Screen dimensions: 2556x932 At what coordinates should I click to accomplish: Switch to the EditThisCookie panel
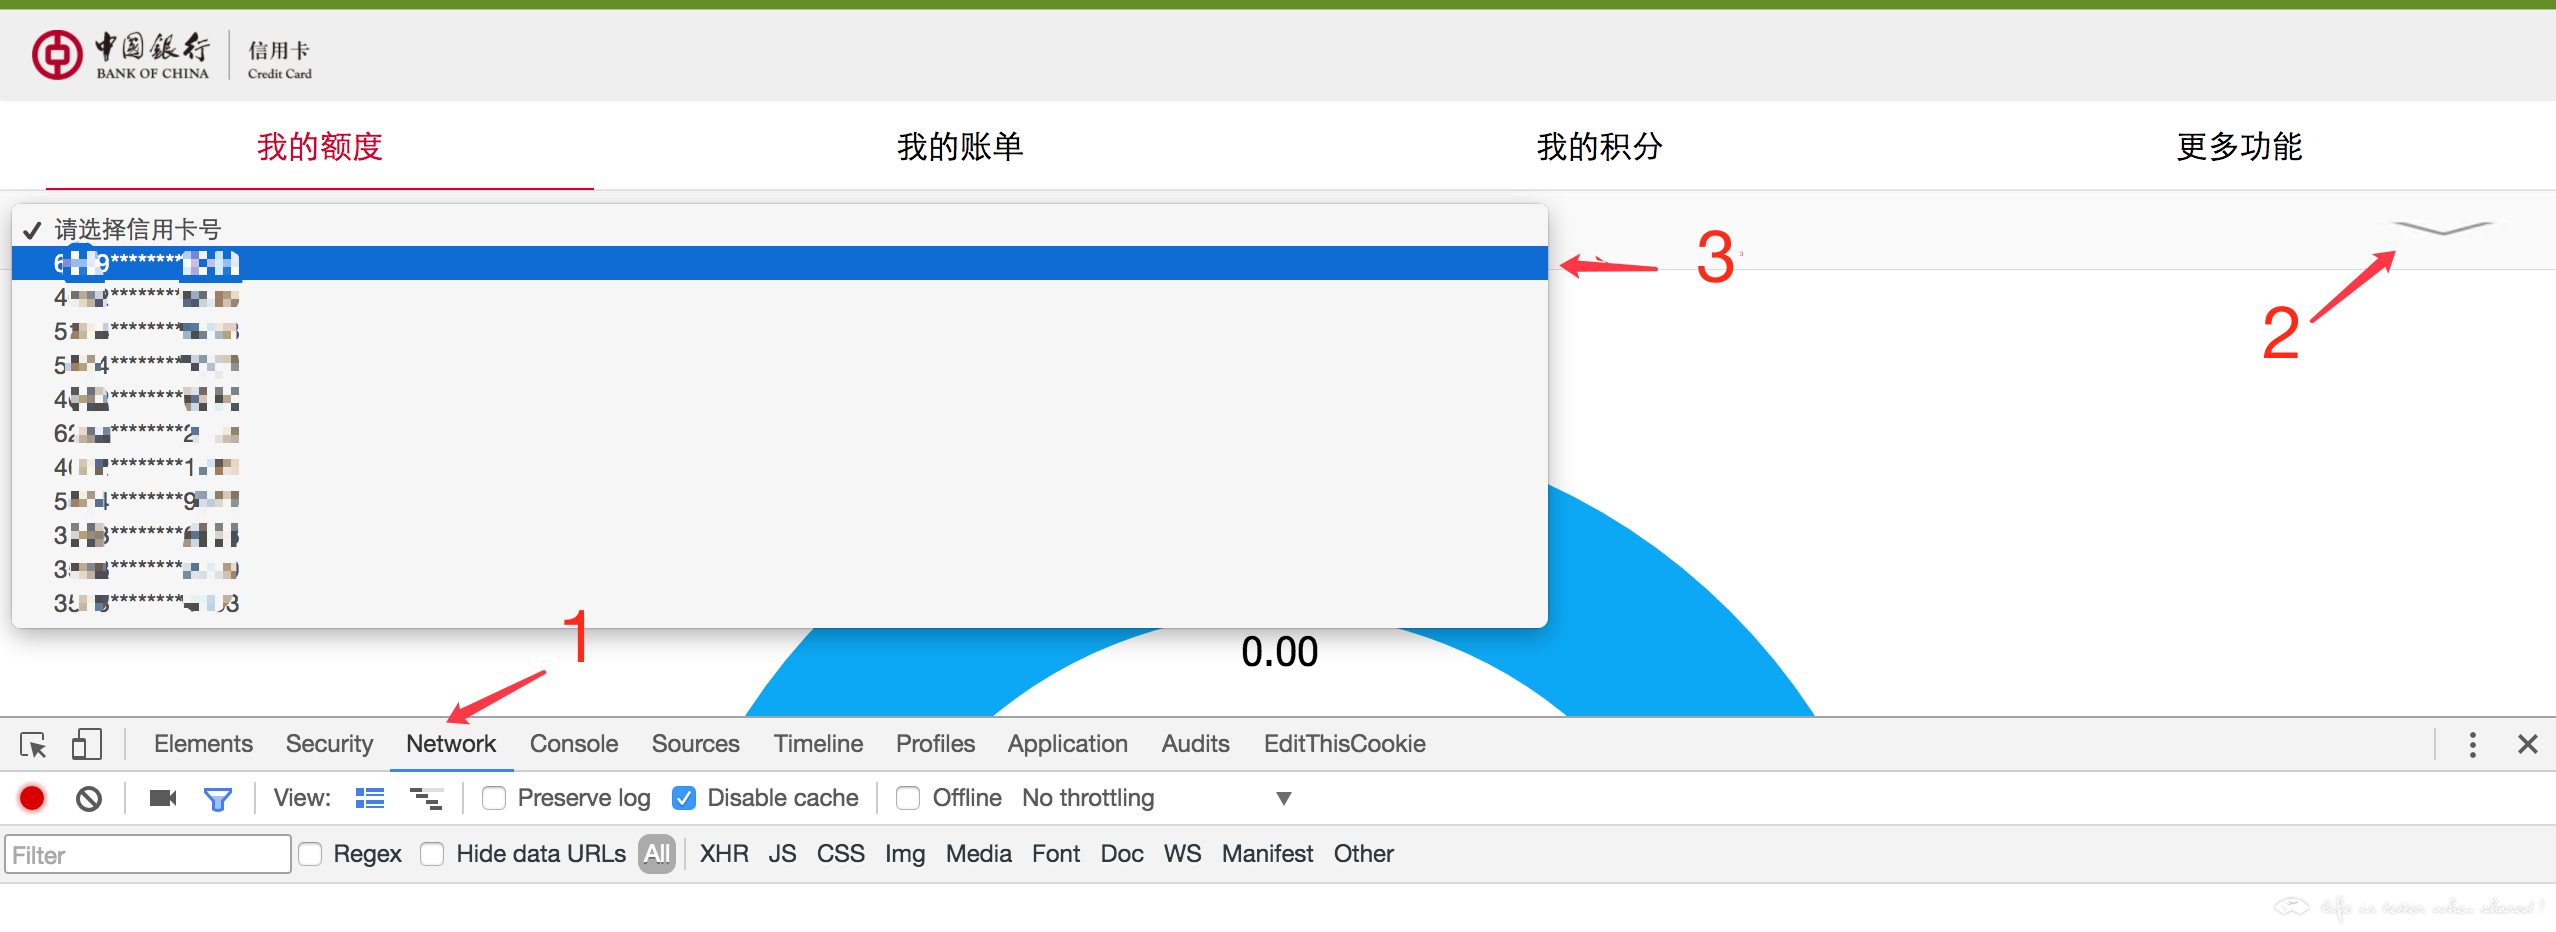pos(1345,744)
